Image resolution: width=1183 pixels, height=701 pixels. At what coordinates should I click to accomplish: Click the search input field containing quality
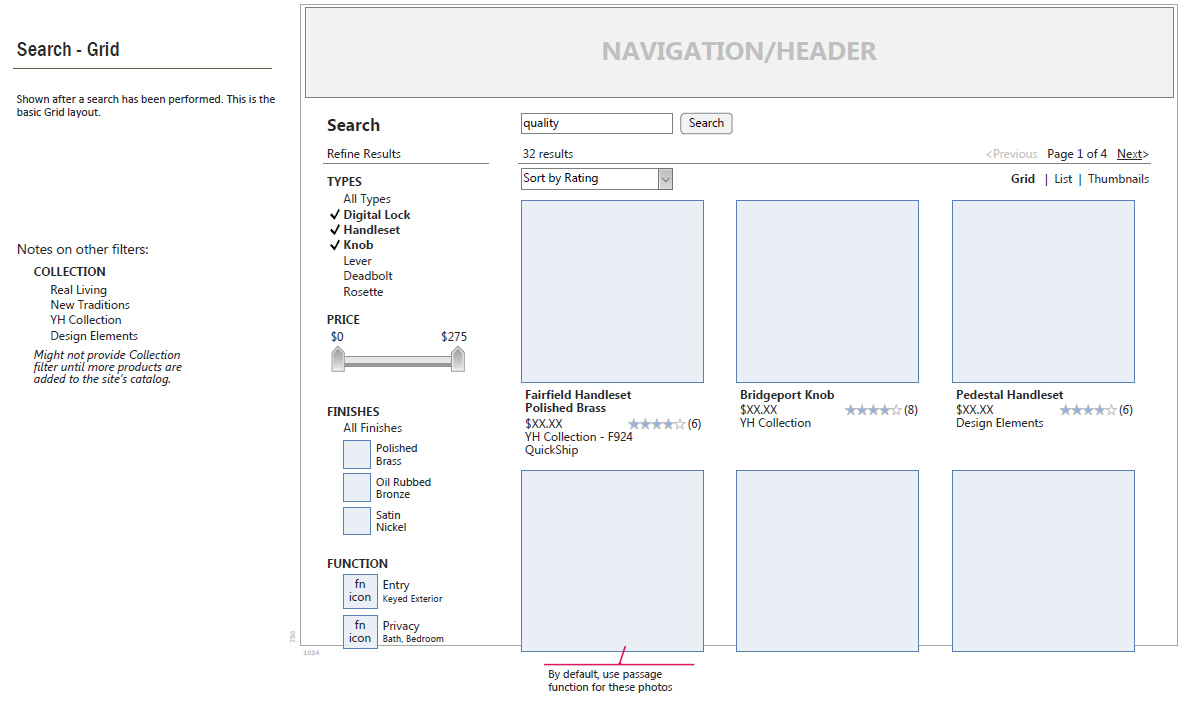coord(596,124)
